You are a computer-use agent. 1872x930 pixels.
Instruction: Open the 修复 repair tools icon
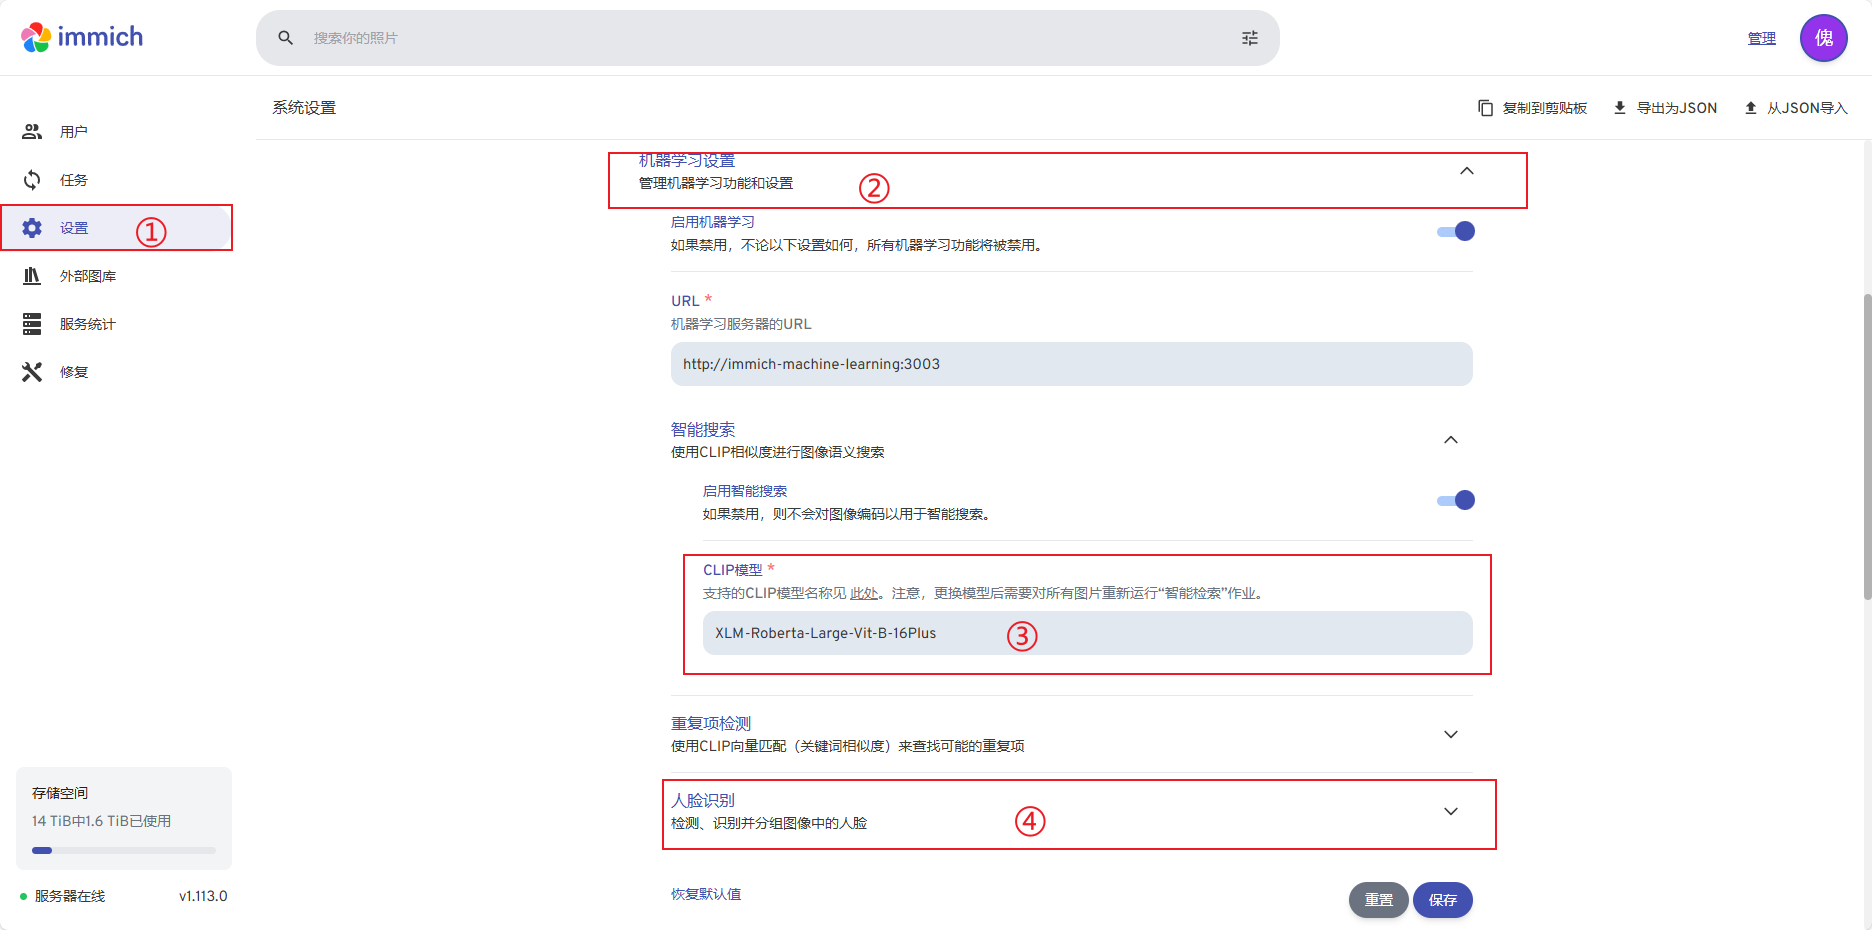tap(32, 372)
